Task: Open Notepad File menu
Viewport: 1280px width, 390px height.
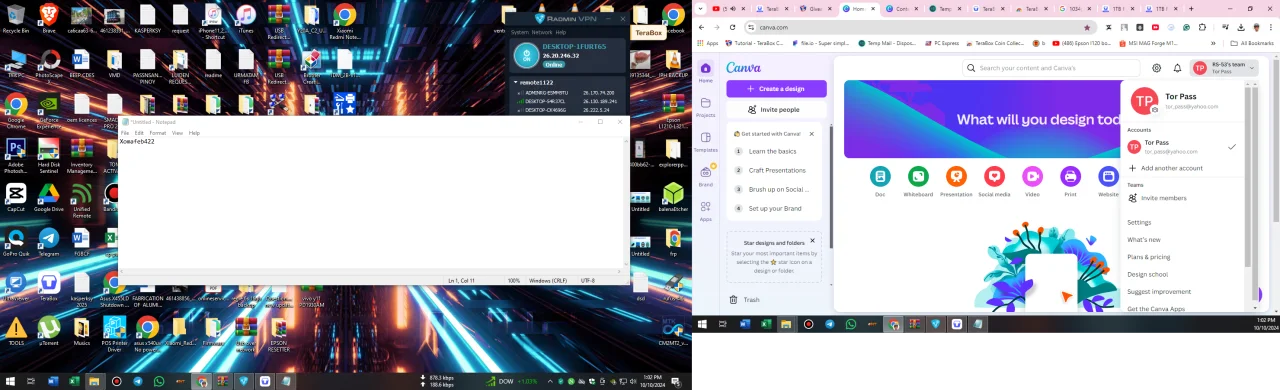Action: tap(125, 133)
